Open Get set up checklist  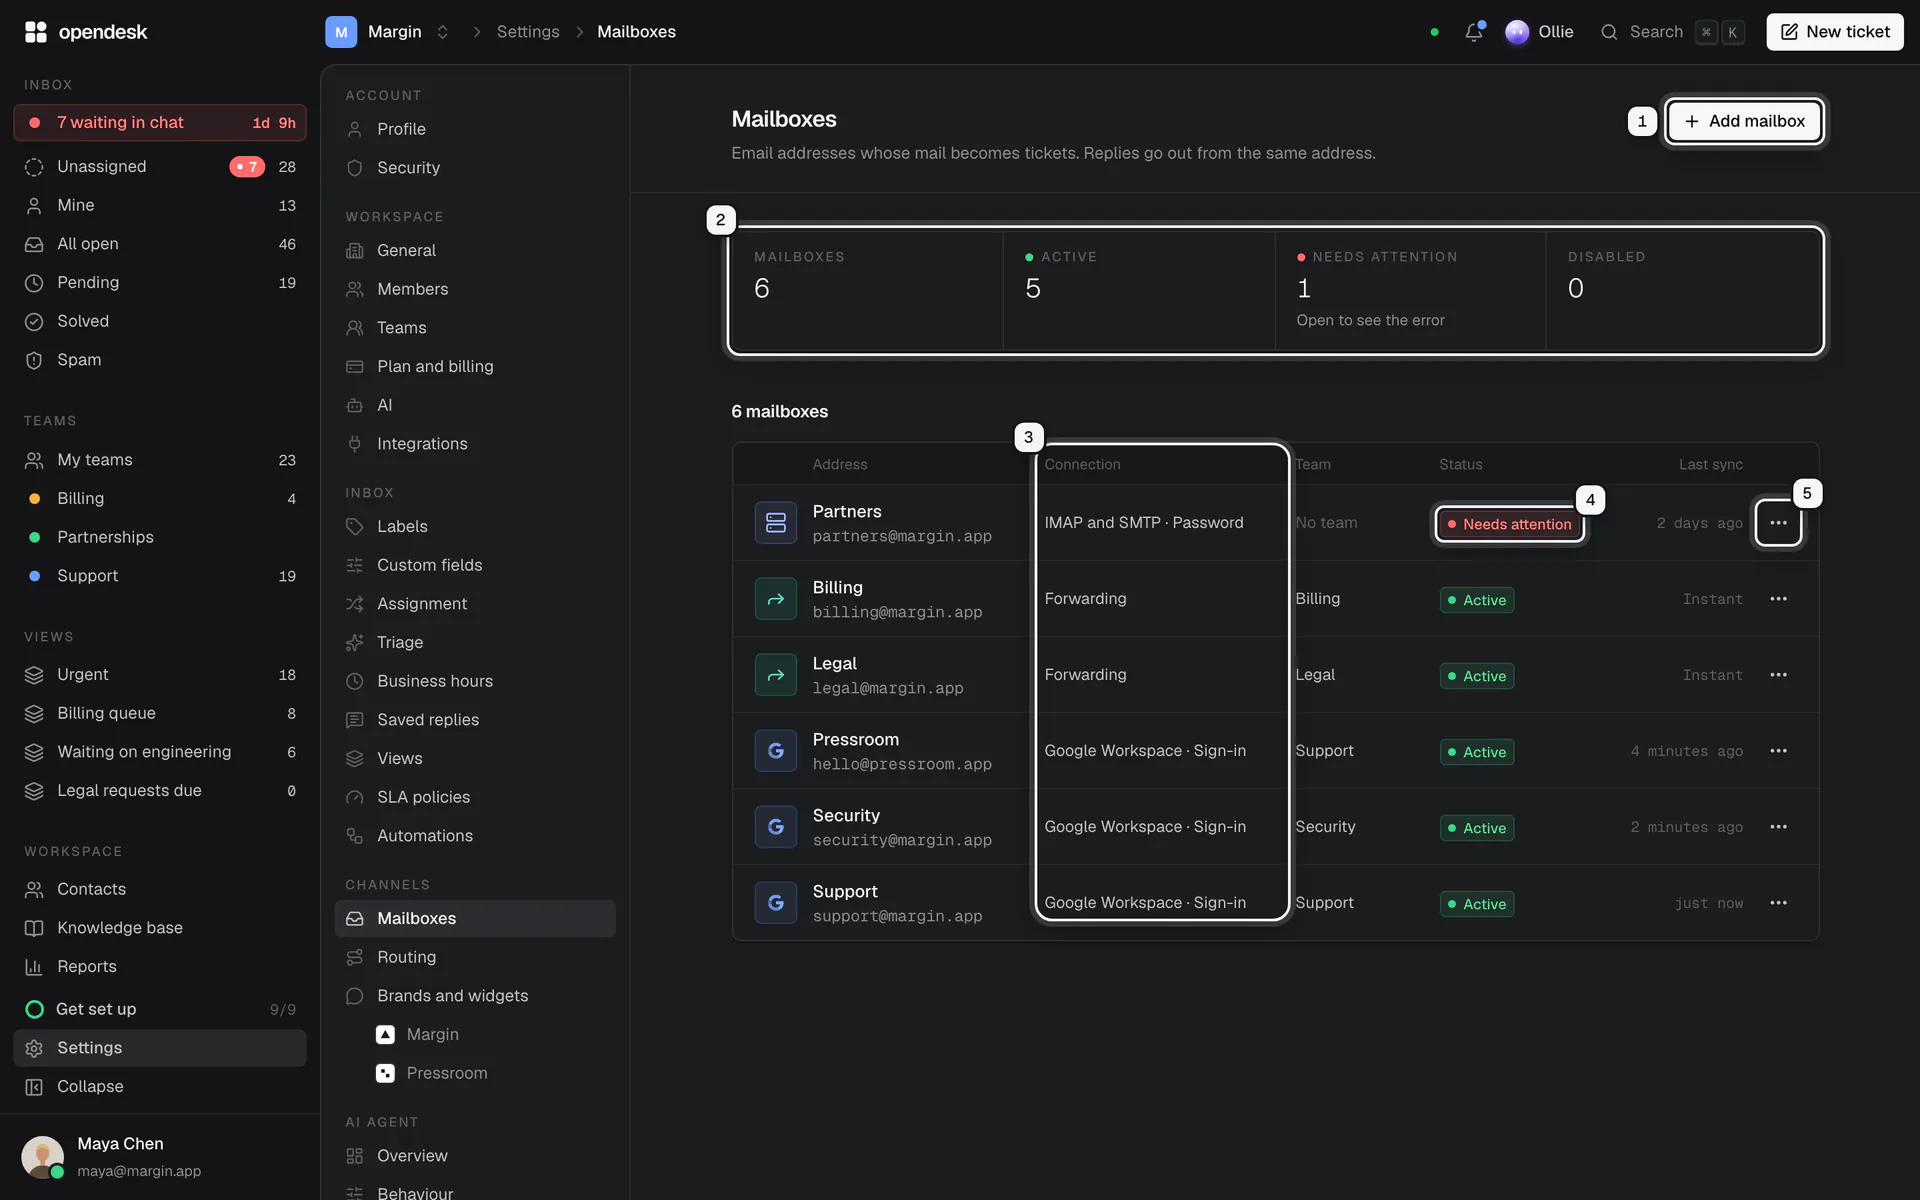click(x=160, y=1009)
